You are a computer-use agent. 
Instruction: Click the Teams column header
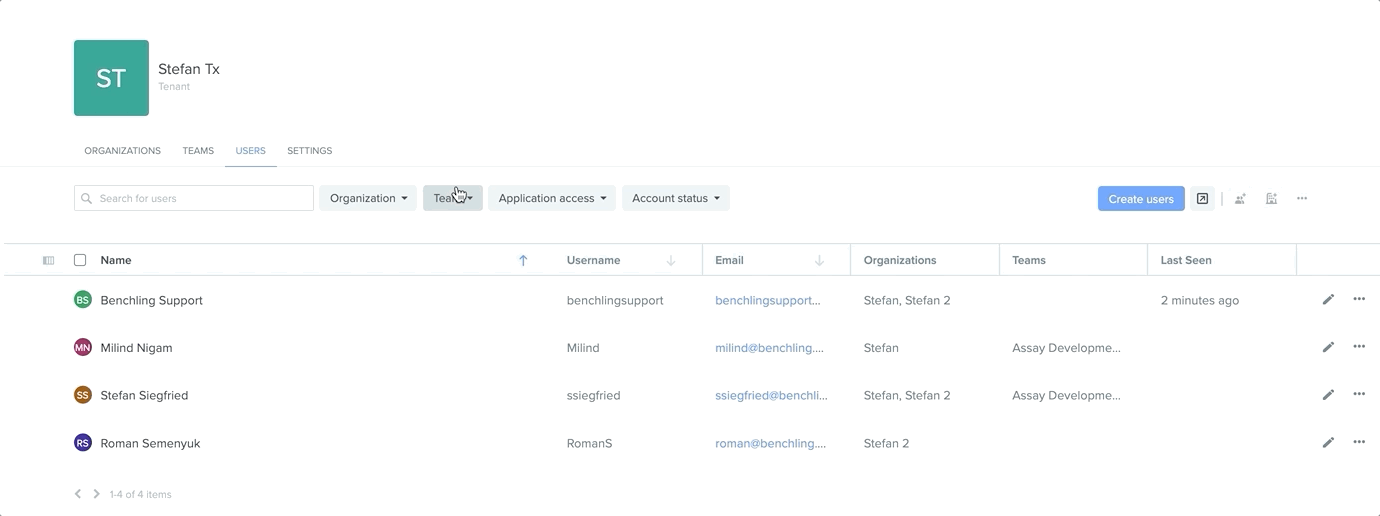pos(1029,260)
